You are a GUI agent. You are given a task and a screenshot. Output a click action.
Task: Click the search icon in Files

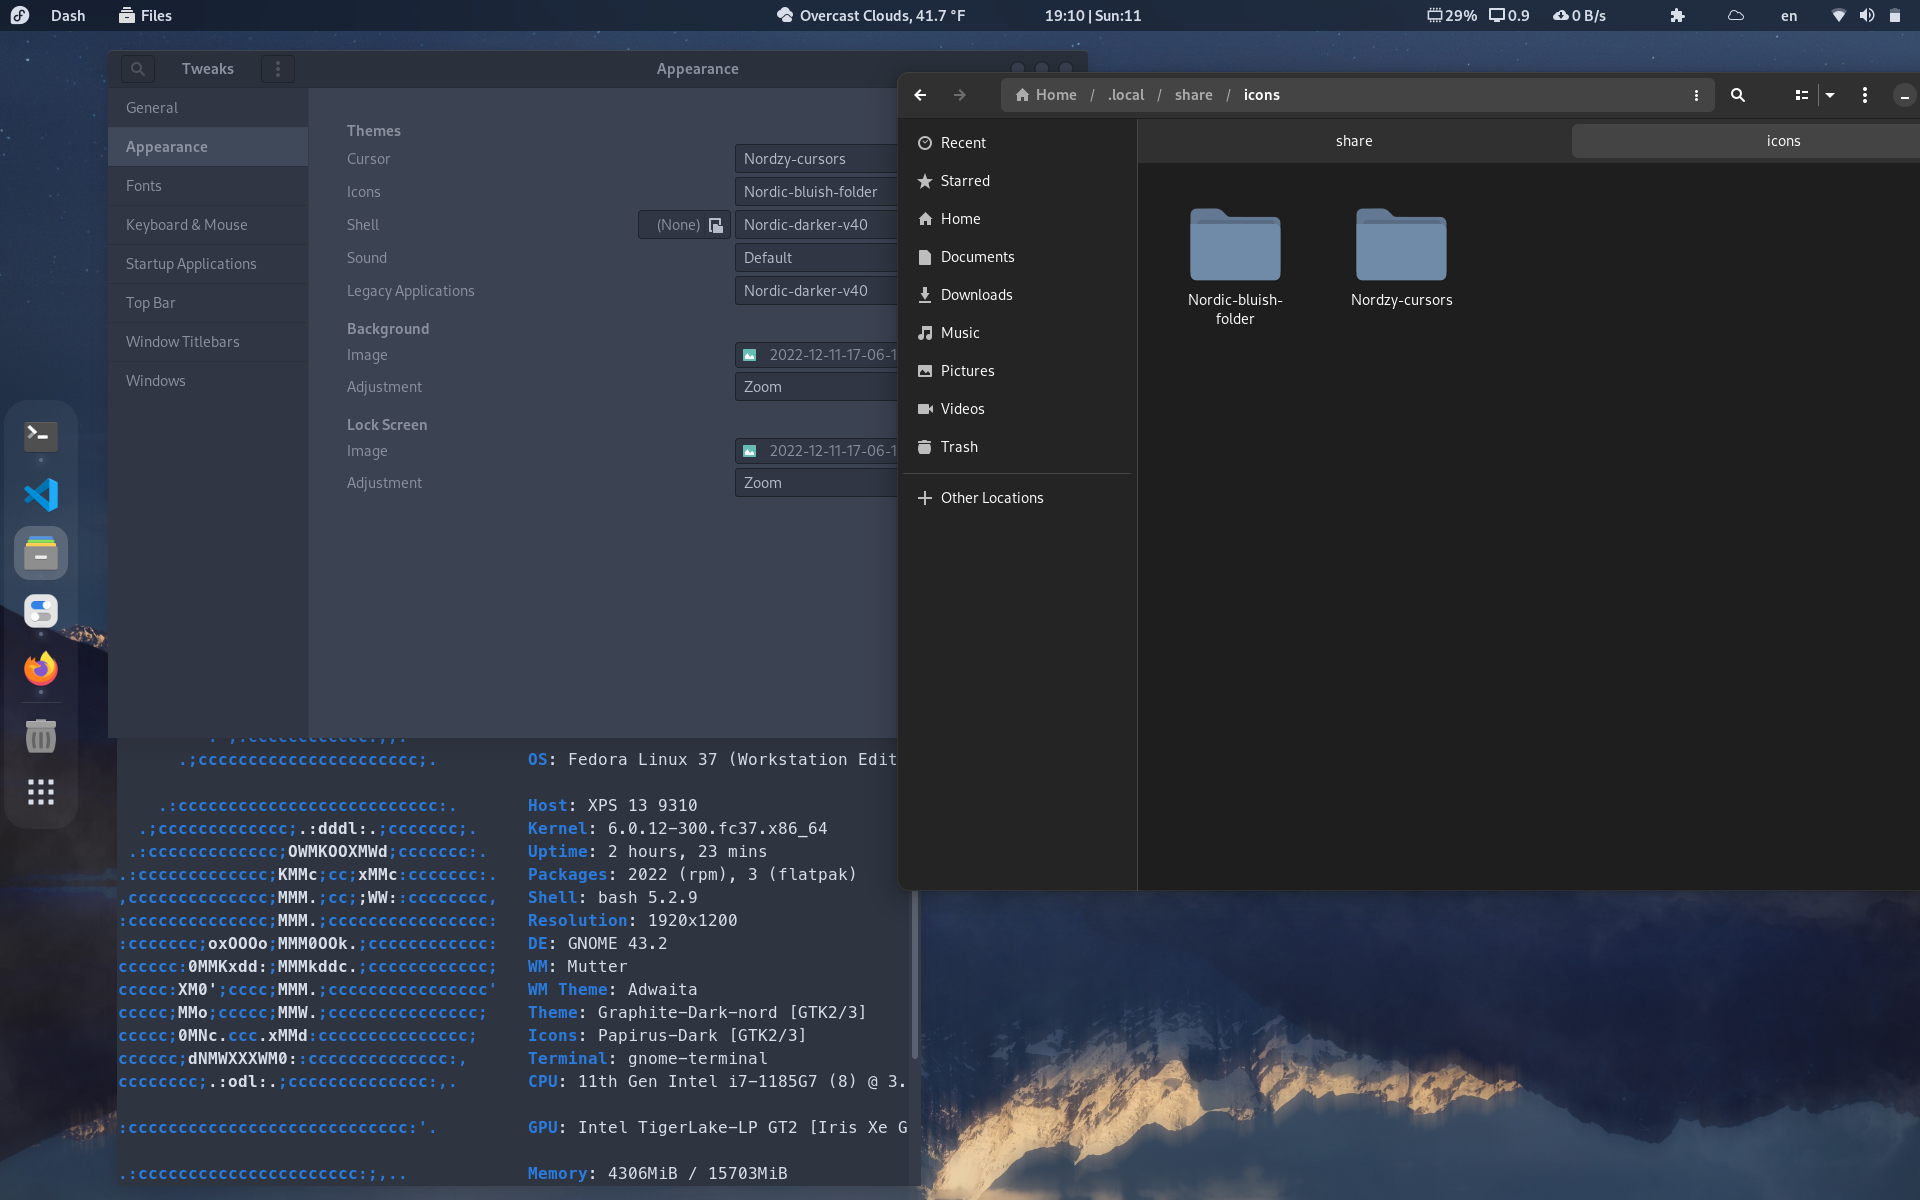pos(1738,95)
